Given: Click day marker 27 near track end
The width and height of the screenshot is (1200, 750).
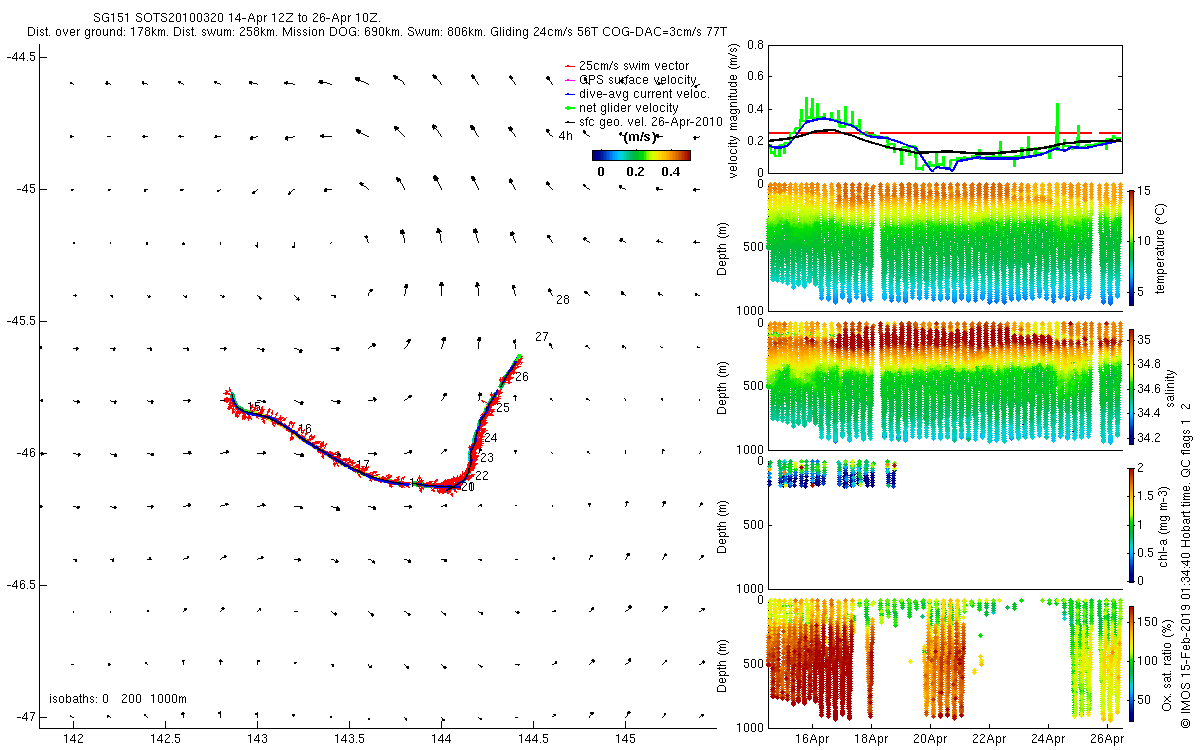Looking at the screenshot, I should click(542, 337).
